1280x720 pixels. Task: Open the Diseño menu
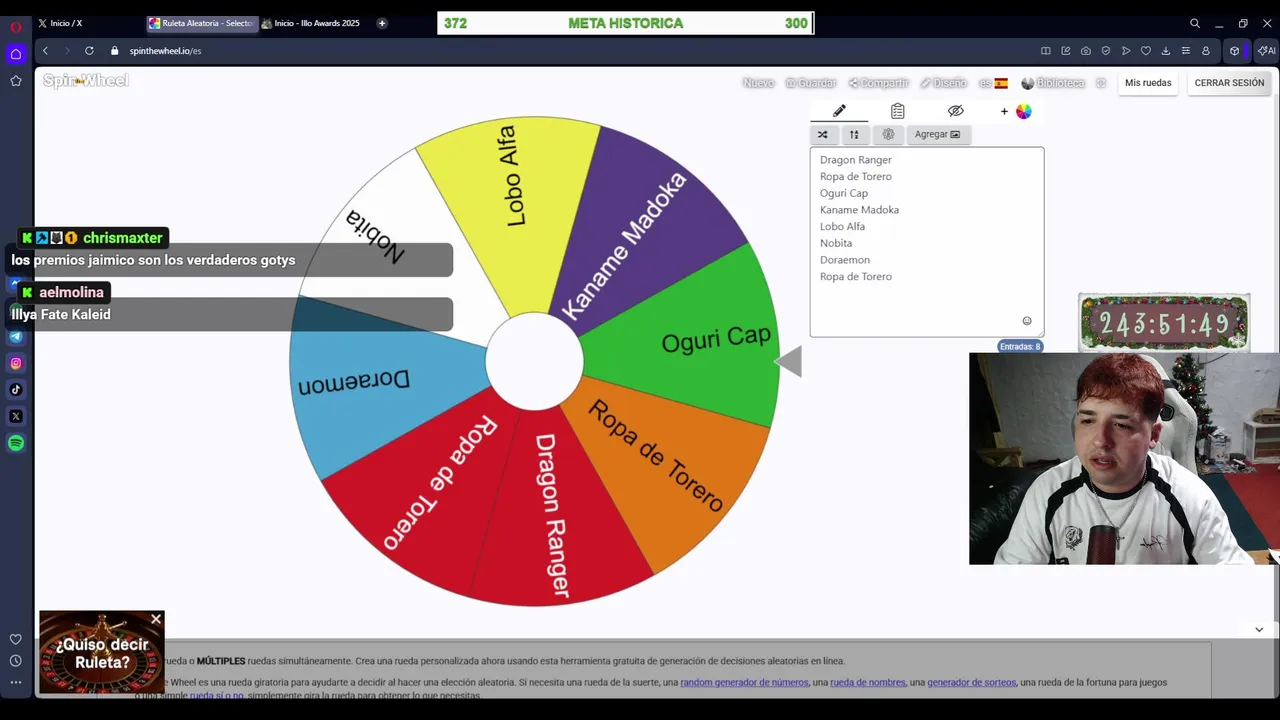pos(943,83)
